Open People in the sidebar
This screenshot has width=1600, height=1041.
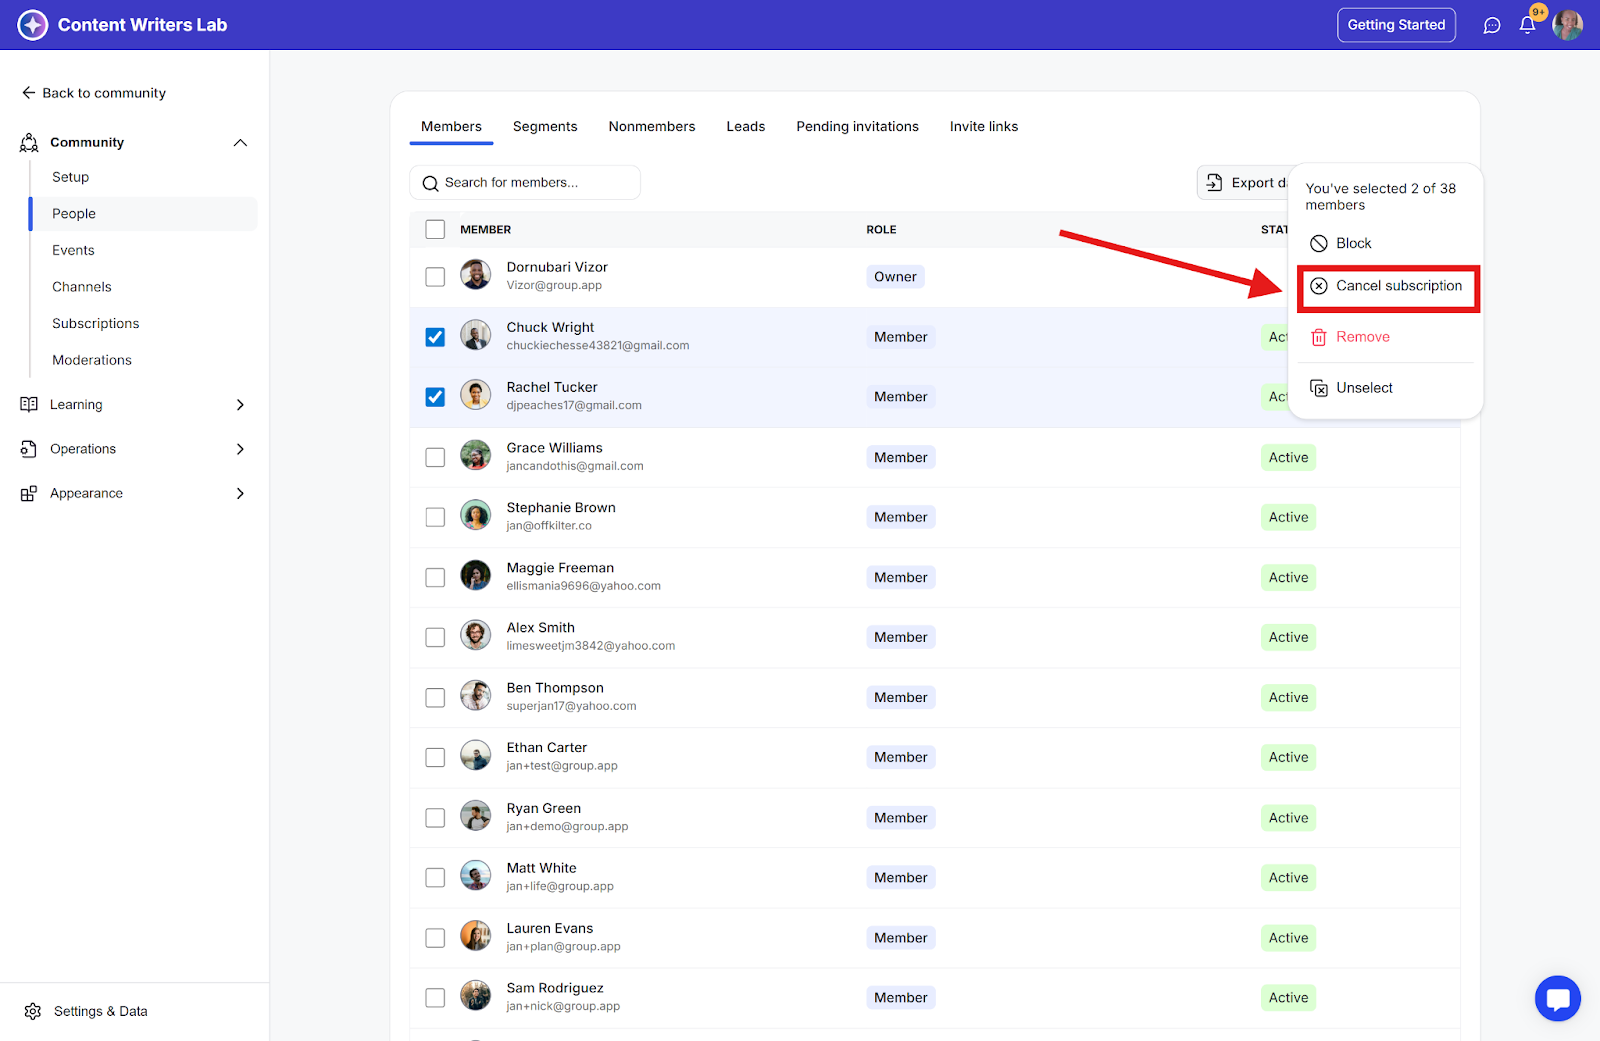point(144,214)
